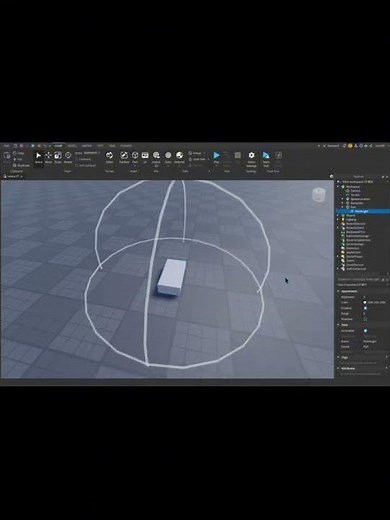Toggle the Shadows property checkbox
The width and height of the screenshot is (390, 520).
point(365,319)
